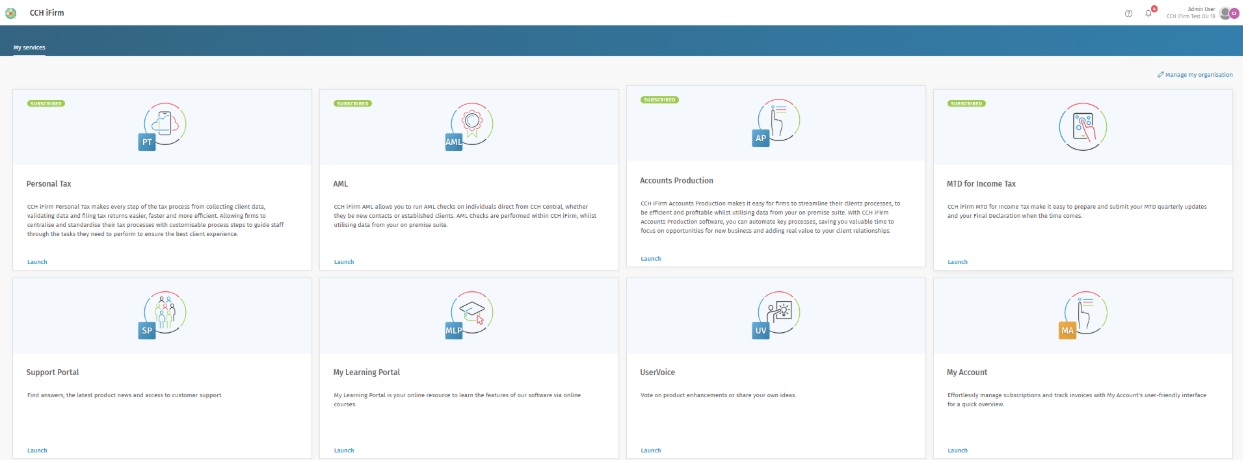The height and width of the screenshot is (460, 1243).
Task: Click the Support Portal description text
Action: (125, 395)
